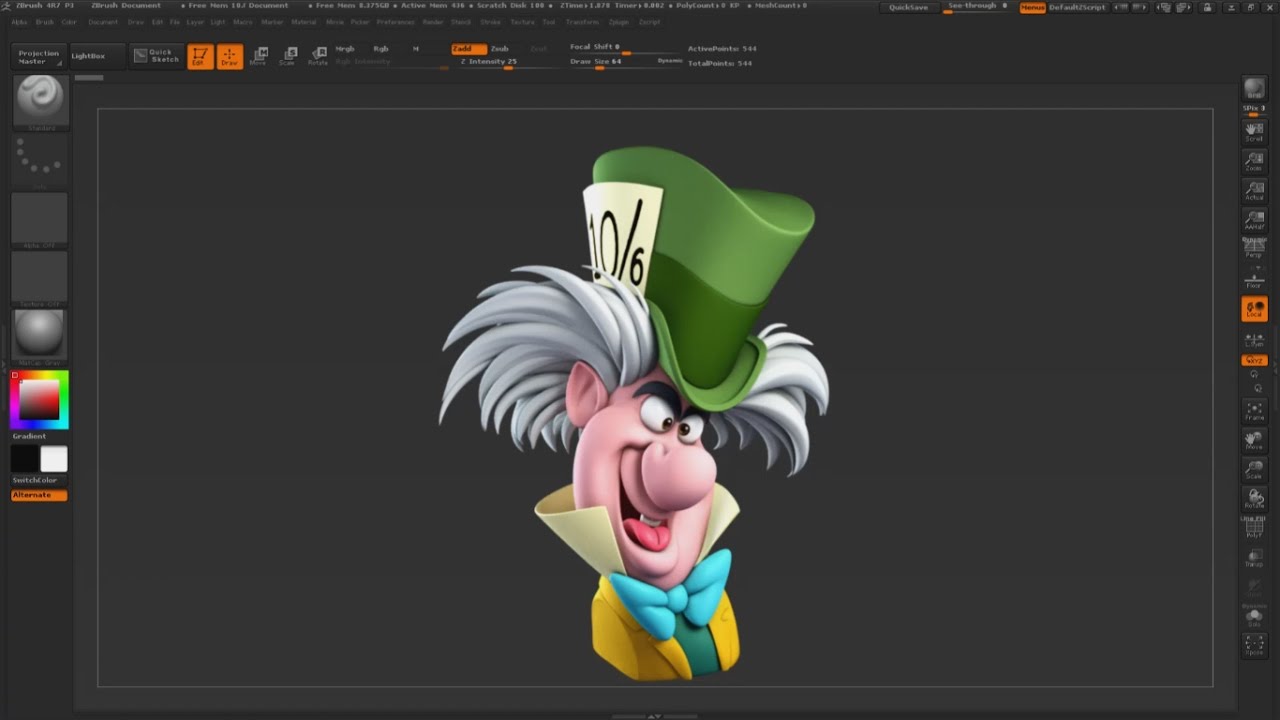Click the Zoom document icon
This screenshot has width=1280, height=720.
pyautogui.click(x=1254, y=161)
